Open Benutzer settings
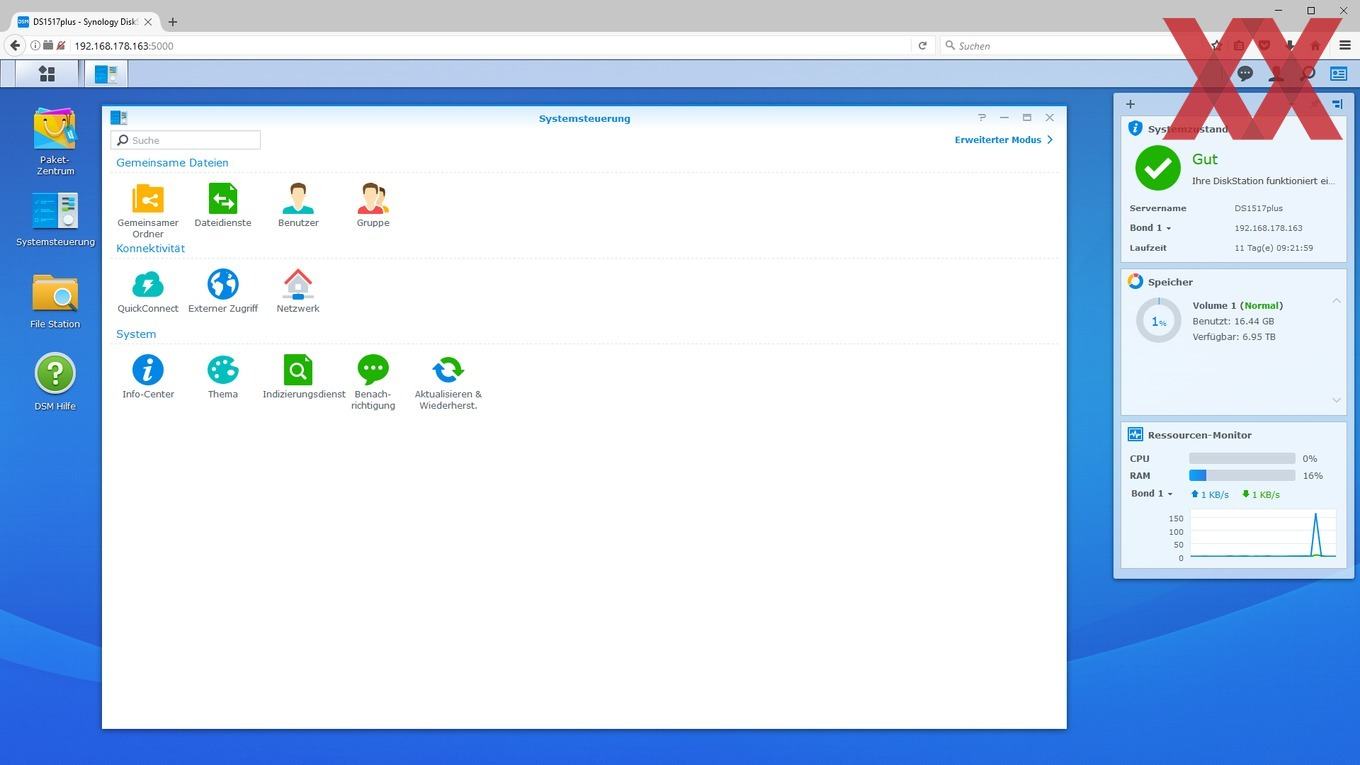Viewport: 1360px width, 765px height. click(298, 206)
